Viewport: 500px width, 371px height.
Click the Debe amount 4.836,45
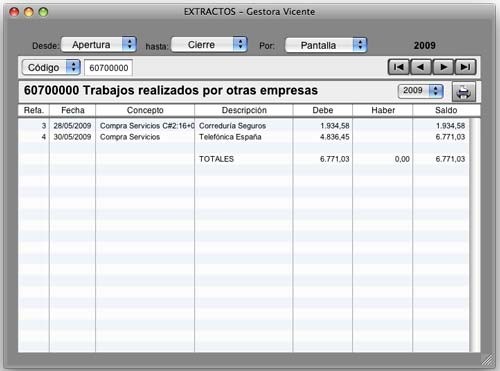(335, 137)
